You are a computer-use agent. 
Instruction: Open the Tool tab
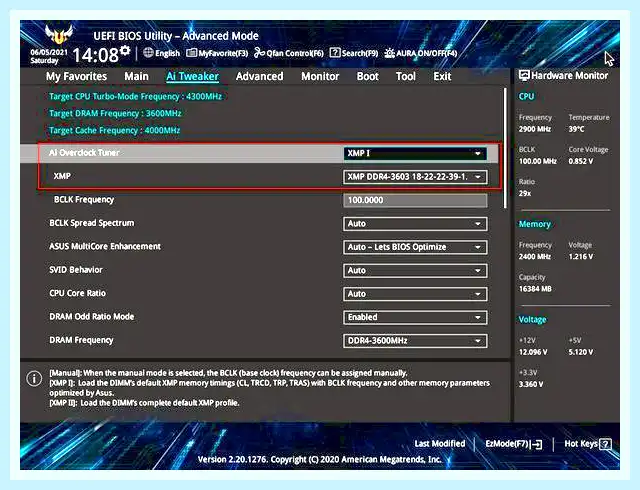point(405,76)
